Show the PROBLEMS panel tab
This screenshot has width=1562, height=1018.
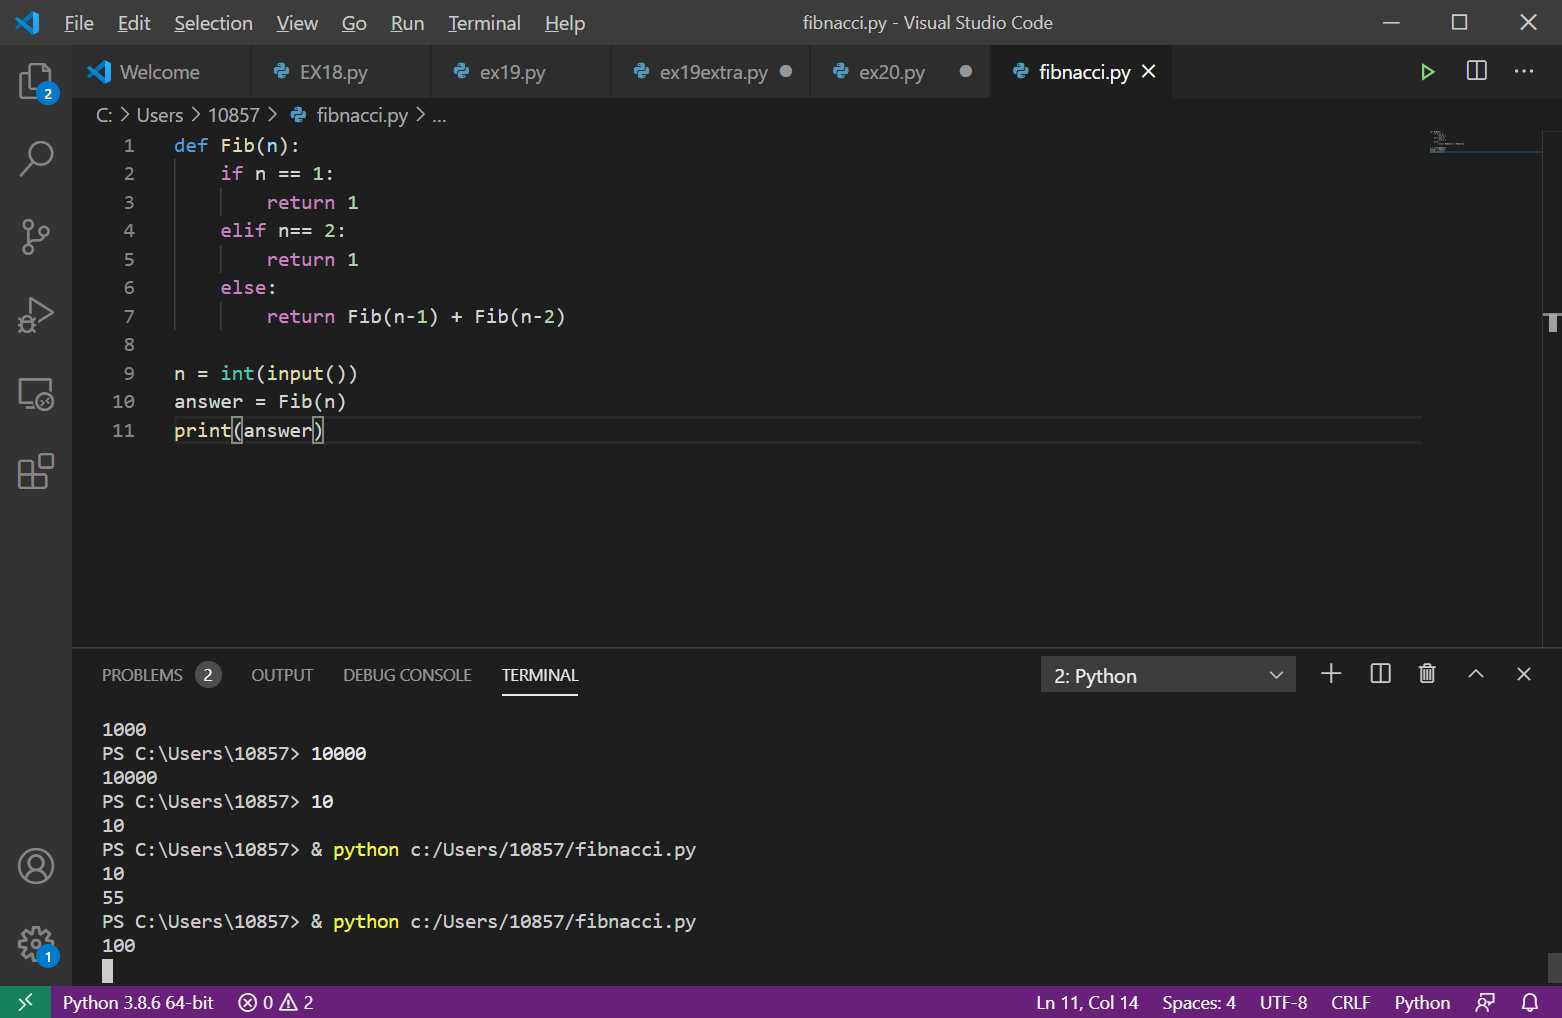[x=160, y=675]
